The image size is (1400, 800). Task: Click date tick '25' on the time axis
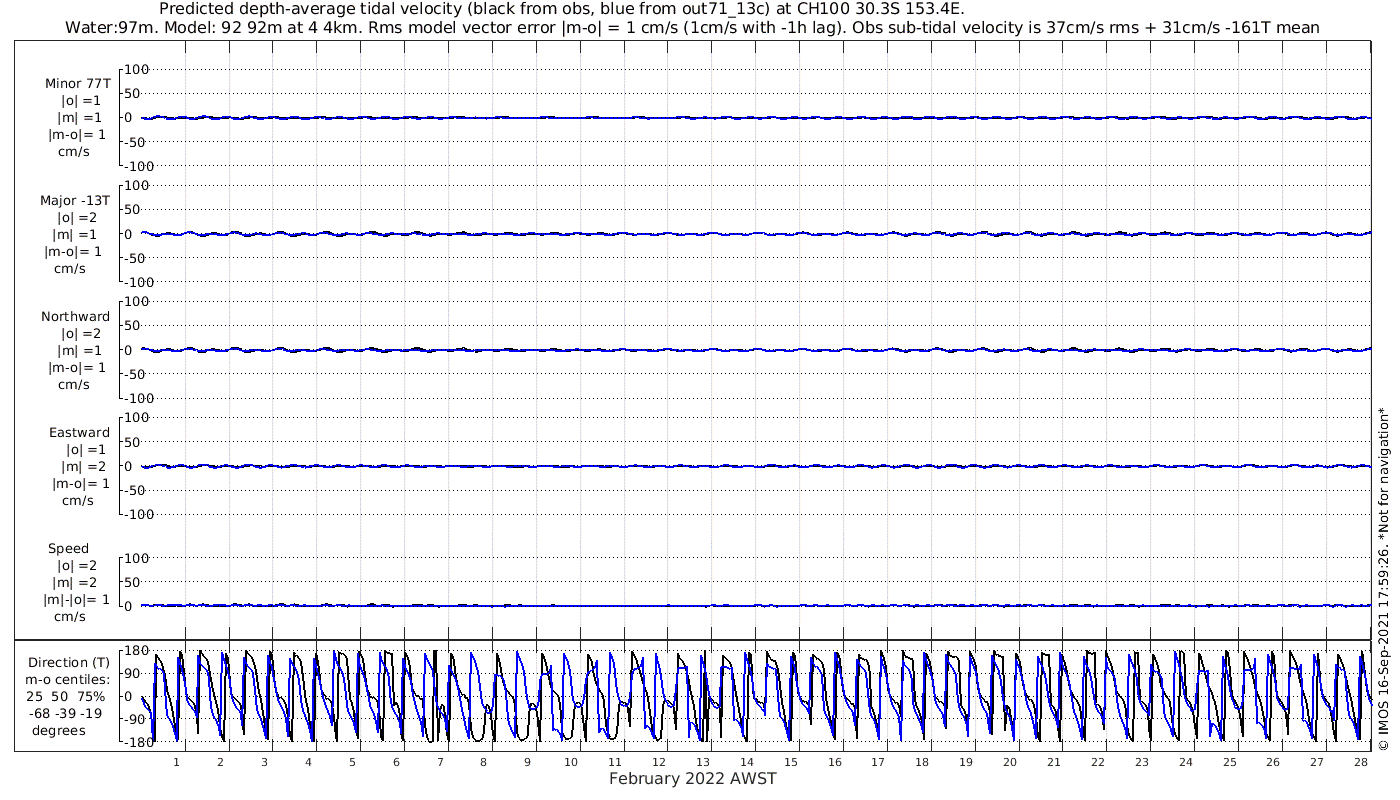[x=1228, y=762]
